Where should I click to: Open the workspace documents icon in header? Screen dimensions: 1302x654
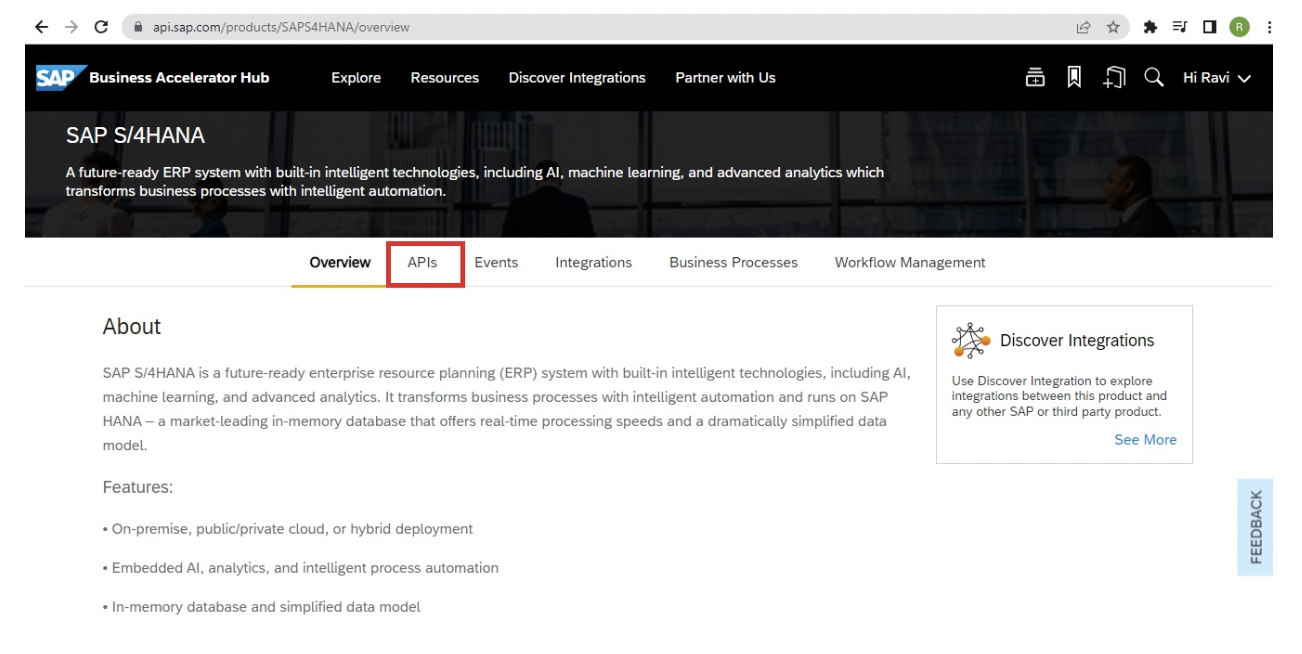click(1114, 78)
